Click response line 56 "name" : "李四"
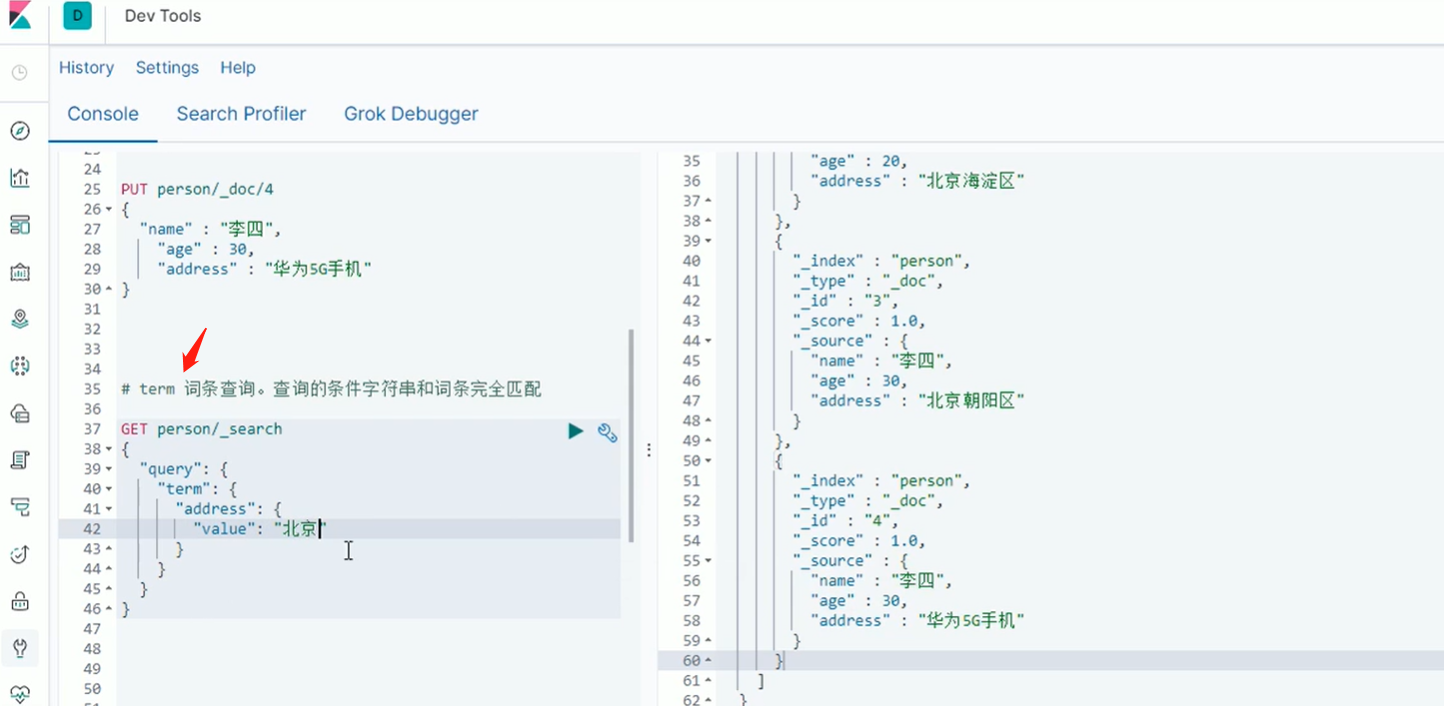 (x=882, y=581)
